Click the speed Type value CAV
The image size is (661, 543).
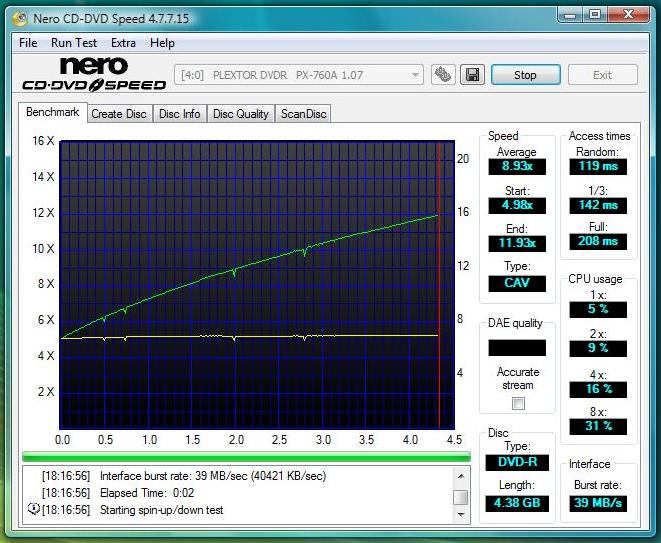[x=517, y=283]
